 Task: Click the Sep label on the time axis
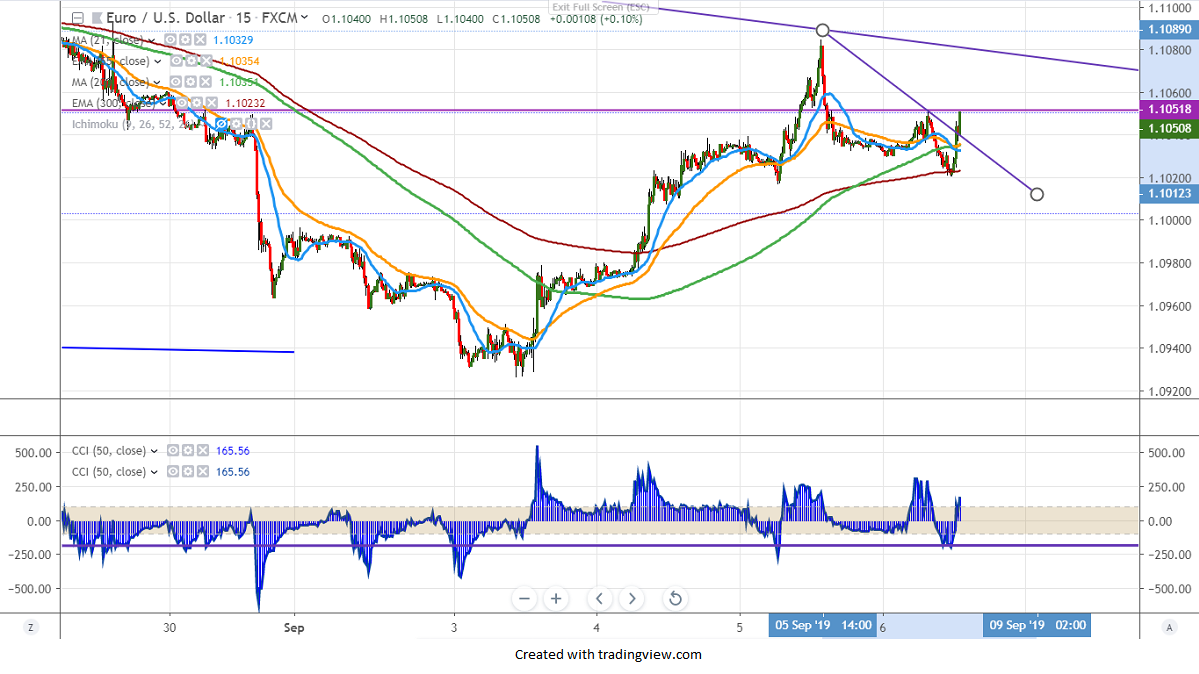point(294,628)
